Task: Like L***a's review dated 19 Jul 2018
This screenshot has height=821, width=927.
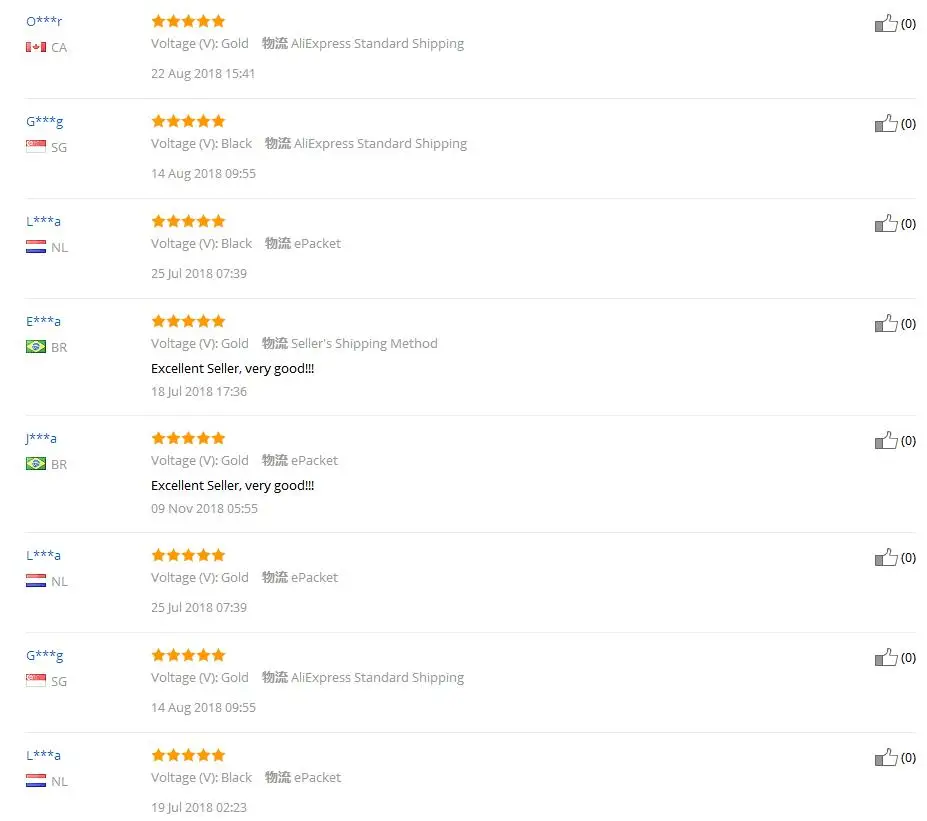Action: pyautogui.click(x=886, y=757)
